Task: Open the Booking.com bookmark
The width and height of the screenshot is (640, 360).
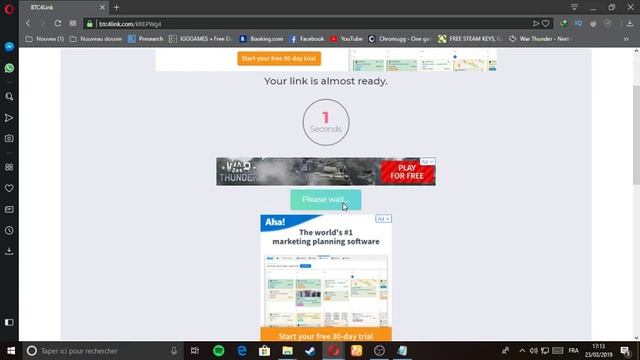Action: [x=261, y=39]
